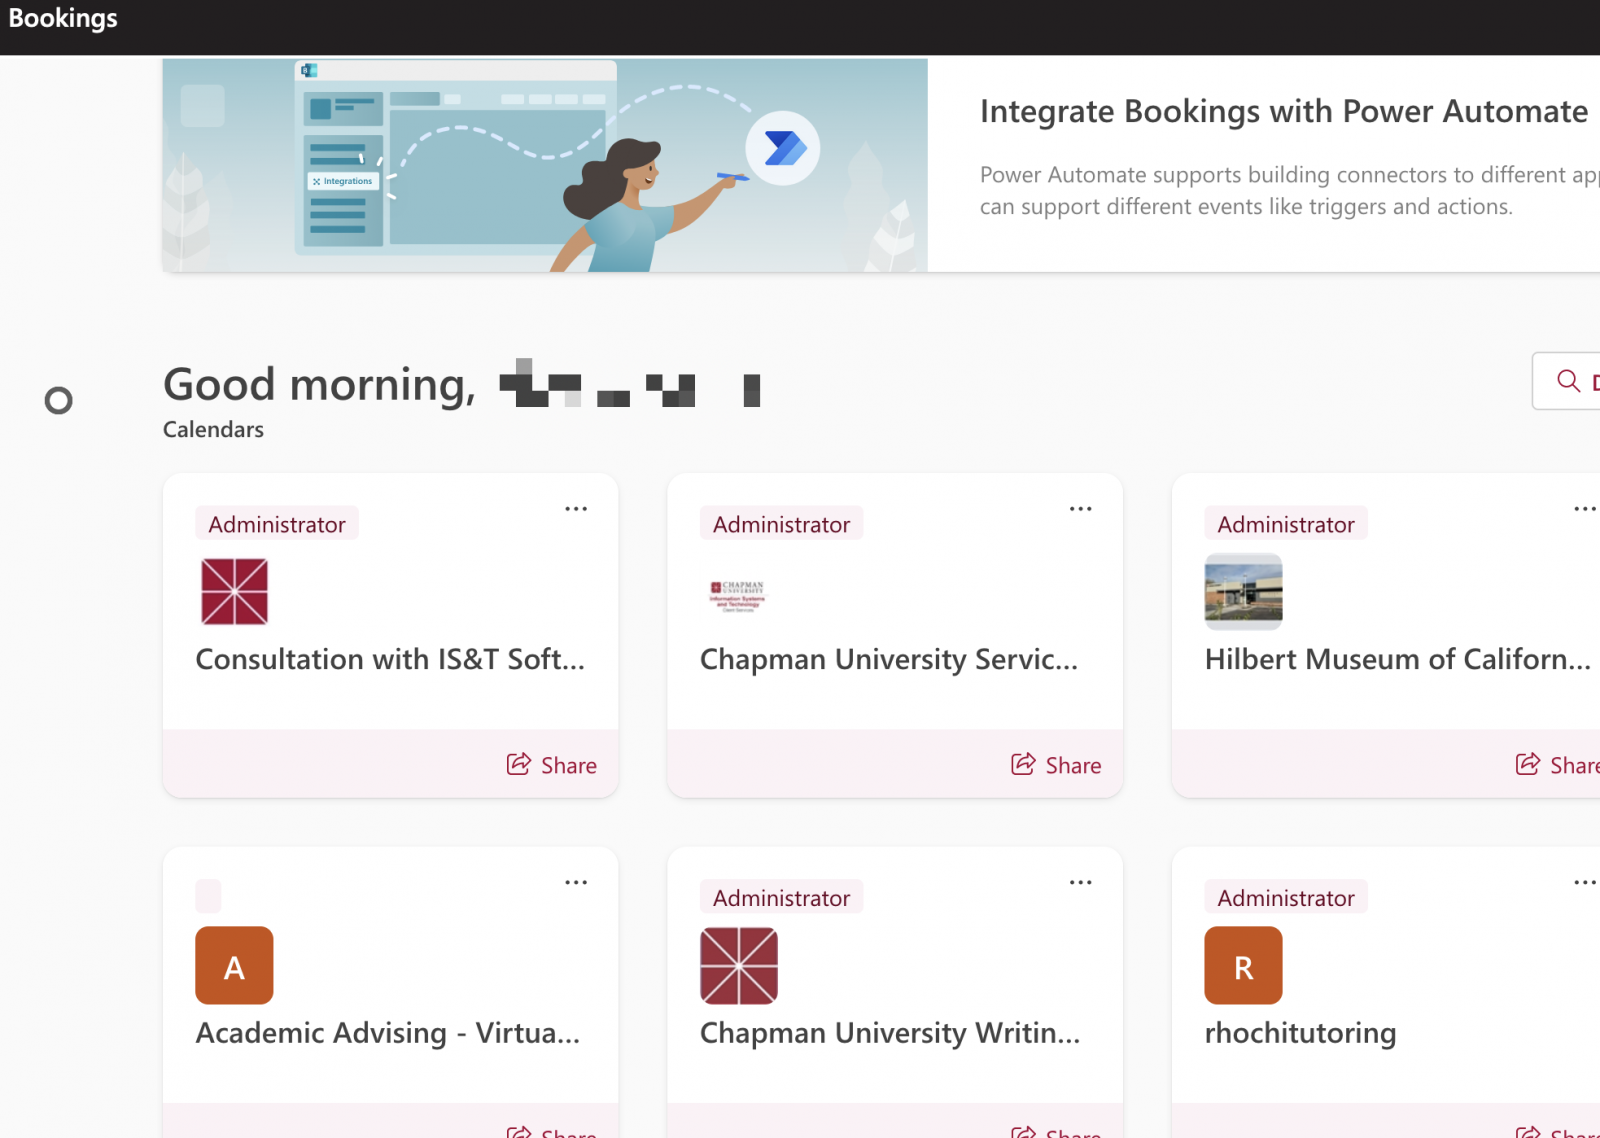Click the circle icon in left sidebar
This screenshot has width=1600, height=1138.
point(59,401)
